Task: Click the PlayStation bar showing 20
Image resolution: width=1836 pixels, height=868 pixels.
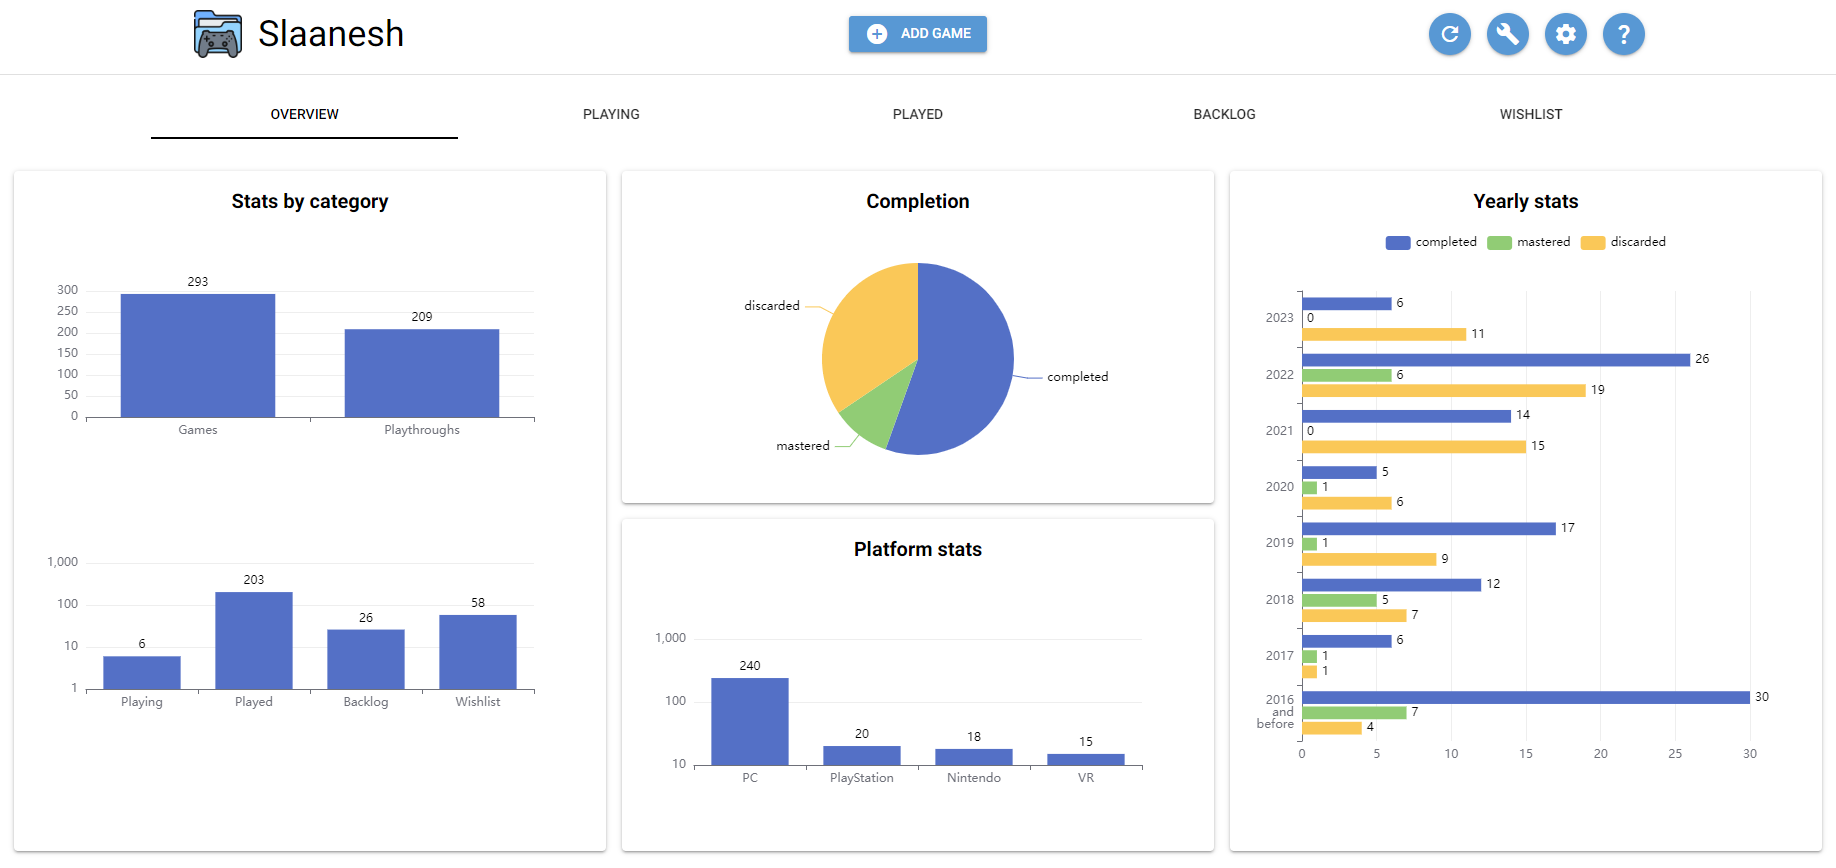Action: pyautogui.click(x=862, y=756)
